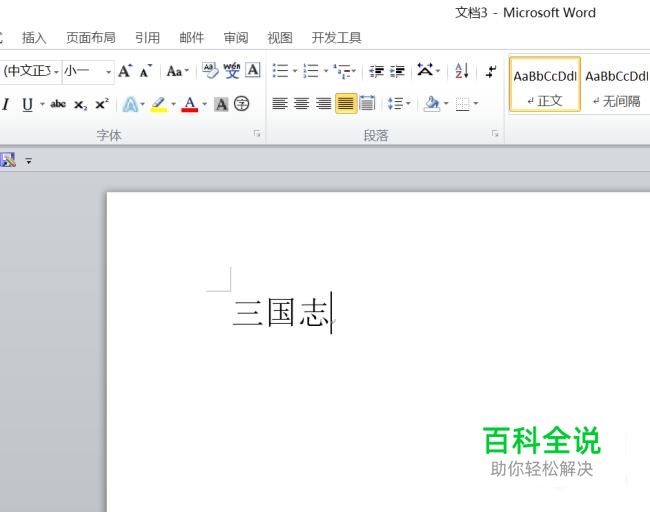The image size is (650, 512).
Task: Open the 引用 ribbon tab
Action: [x=148, y=38]
